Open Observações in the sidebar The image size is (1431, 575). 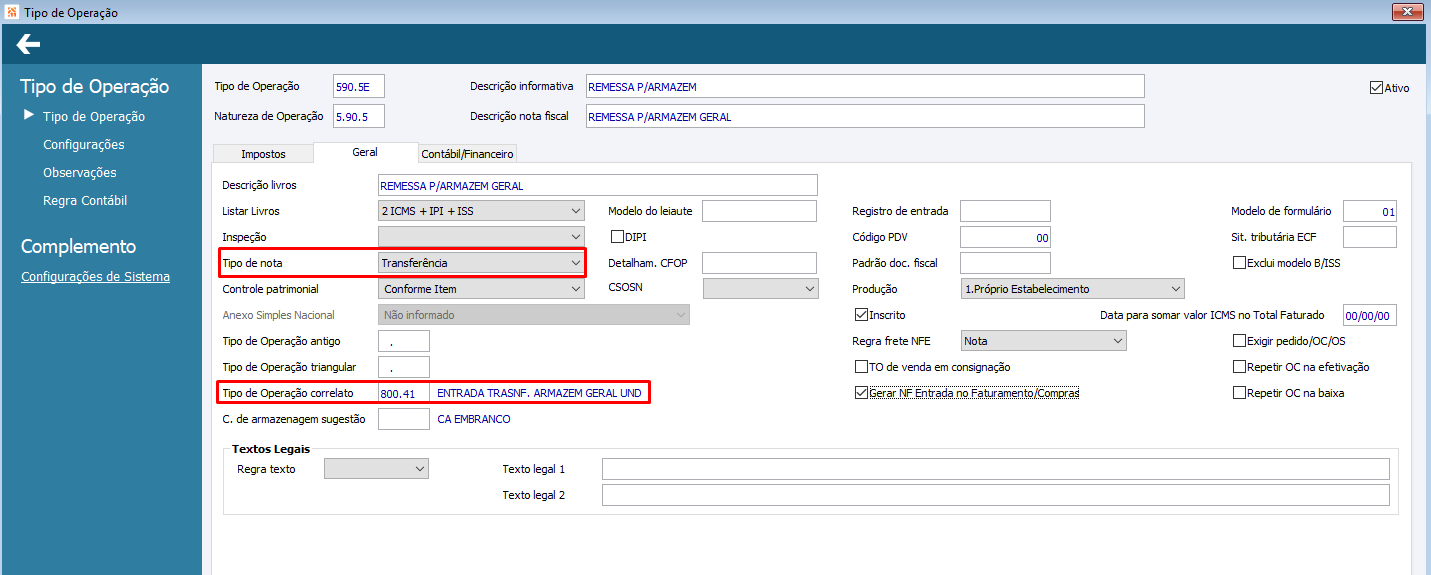click(80, 172)
